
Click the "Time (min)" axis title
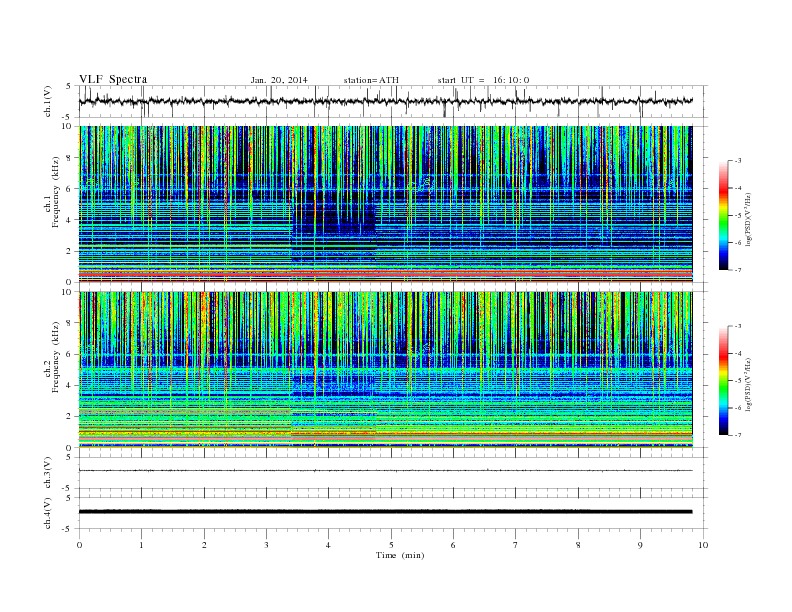click(400, 555)
